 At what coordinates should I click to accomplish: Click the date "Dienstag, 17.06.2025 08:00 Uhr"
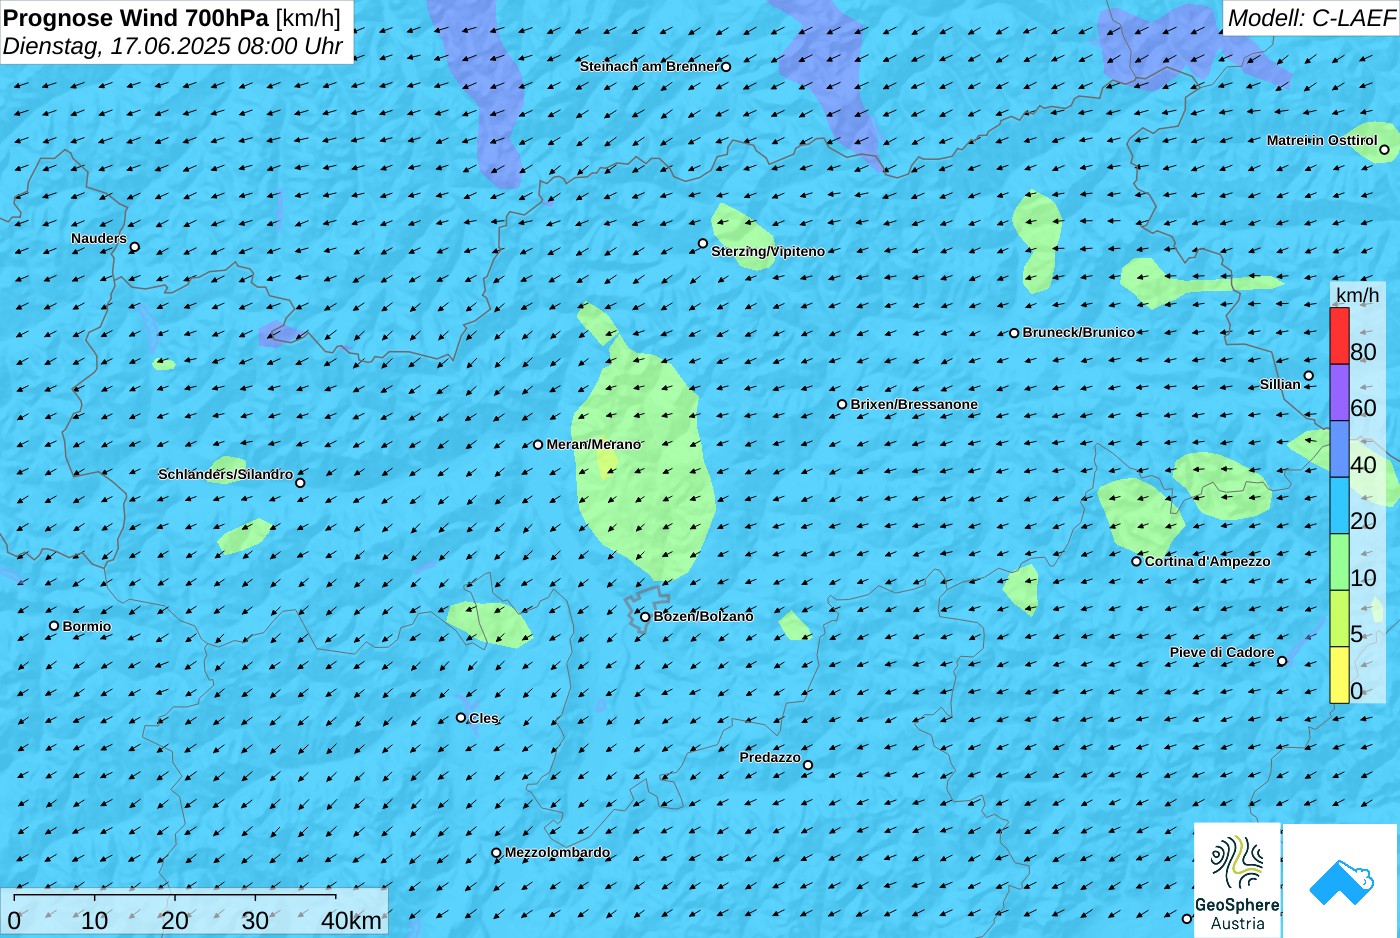pyautogui.click(x=173, y=46)
